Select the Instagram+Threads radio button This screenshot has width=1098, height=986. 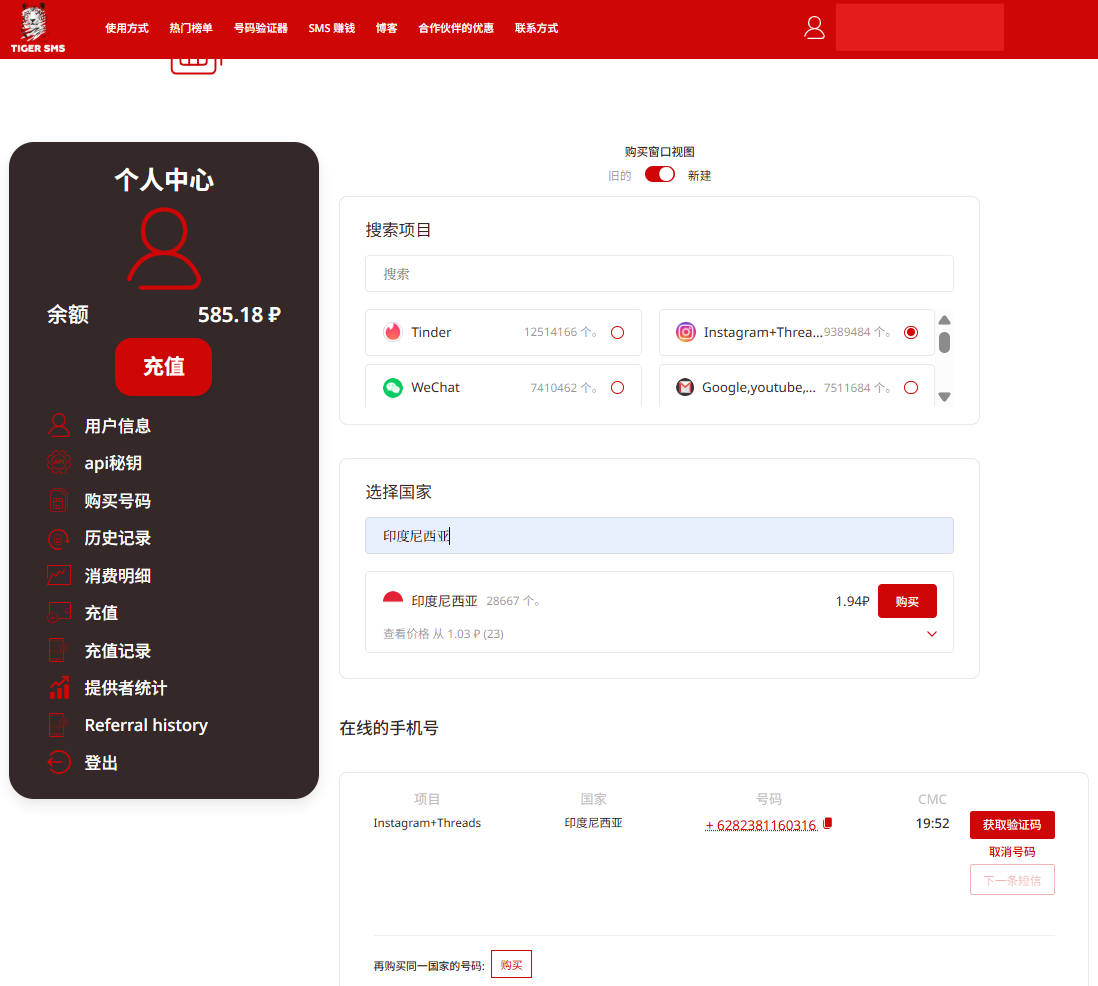(x=910, y=332)
